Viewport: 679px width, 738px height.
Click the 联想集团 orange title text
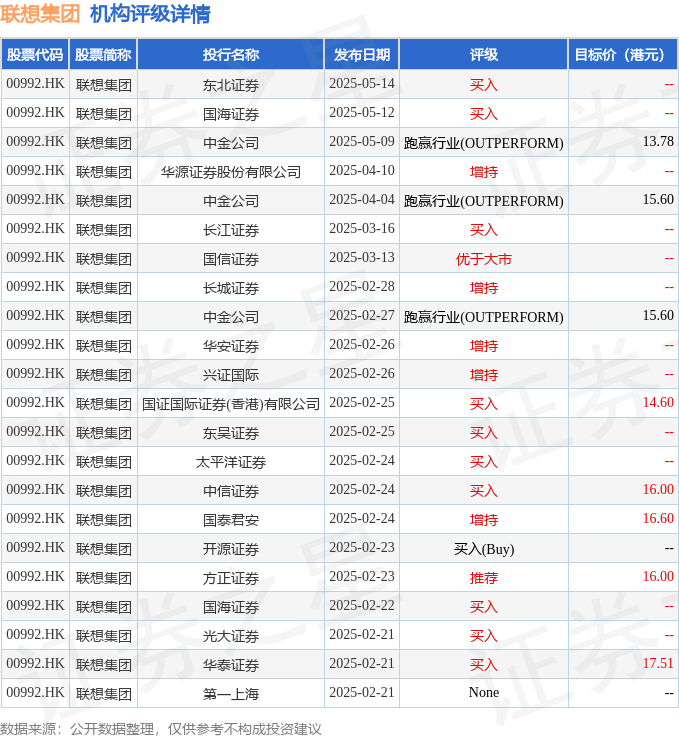(40, 14)
